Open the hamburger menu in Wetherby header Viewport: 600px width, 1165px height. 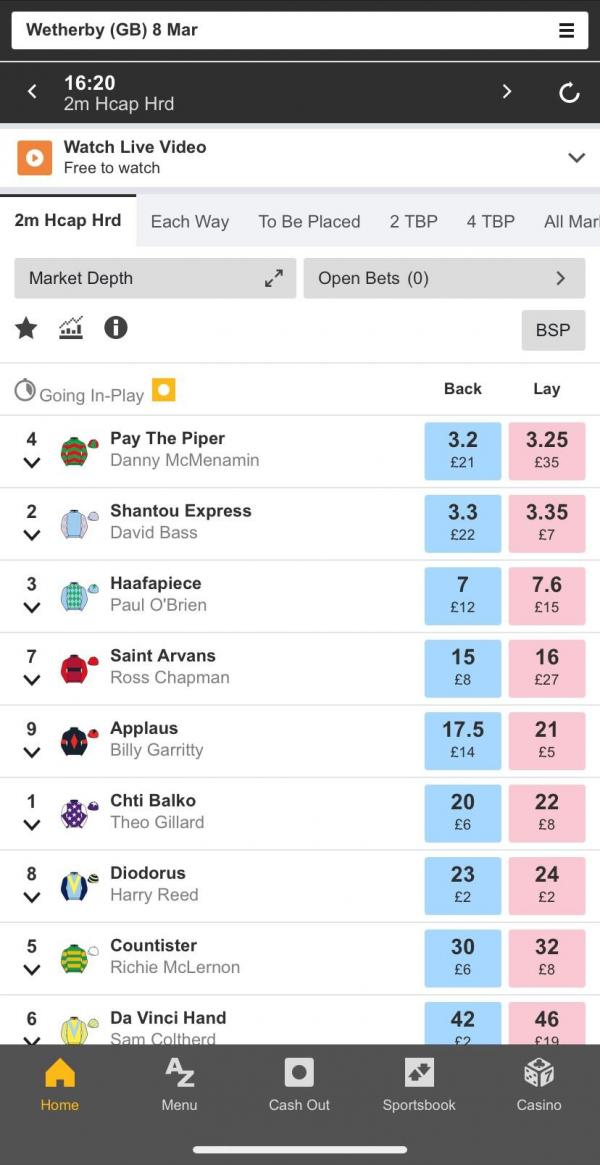[x=567, y=30]
